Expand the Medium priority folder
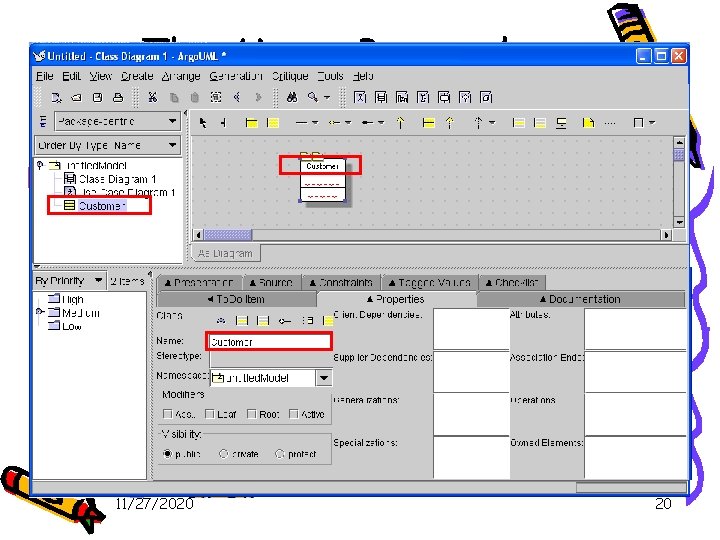This screenshot has height=540, width=720. tap(40, 312)
